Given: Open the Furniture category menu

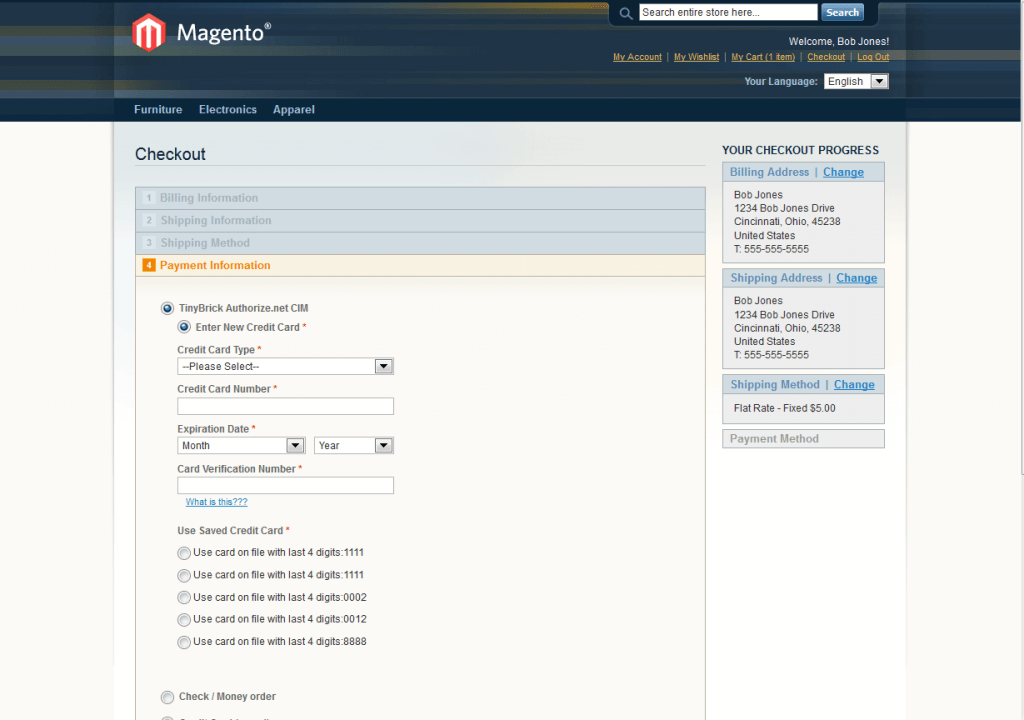Looking at the screenshot, I should pos(158,110).
